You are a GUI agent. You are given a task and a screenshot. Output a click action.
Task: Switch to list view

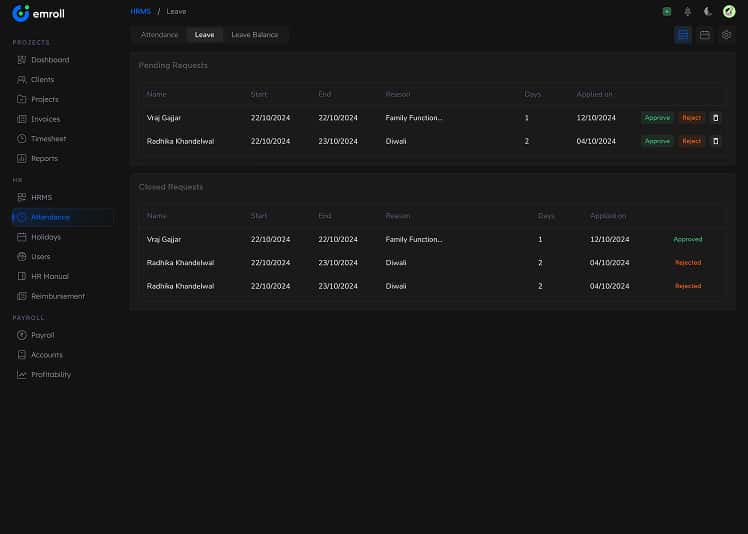click(x=683, y=35)
